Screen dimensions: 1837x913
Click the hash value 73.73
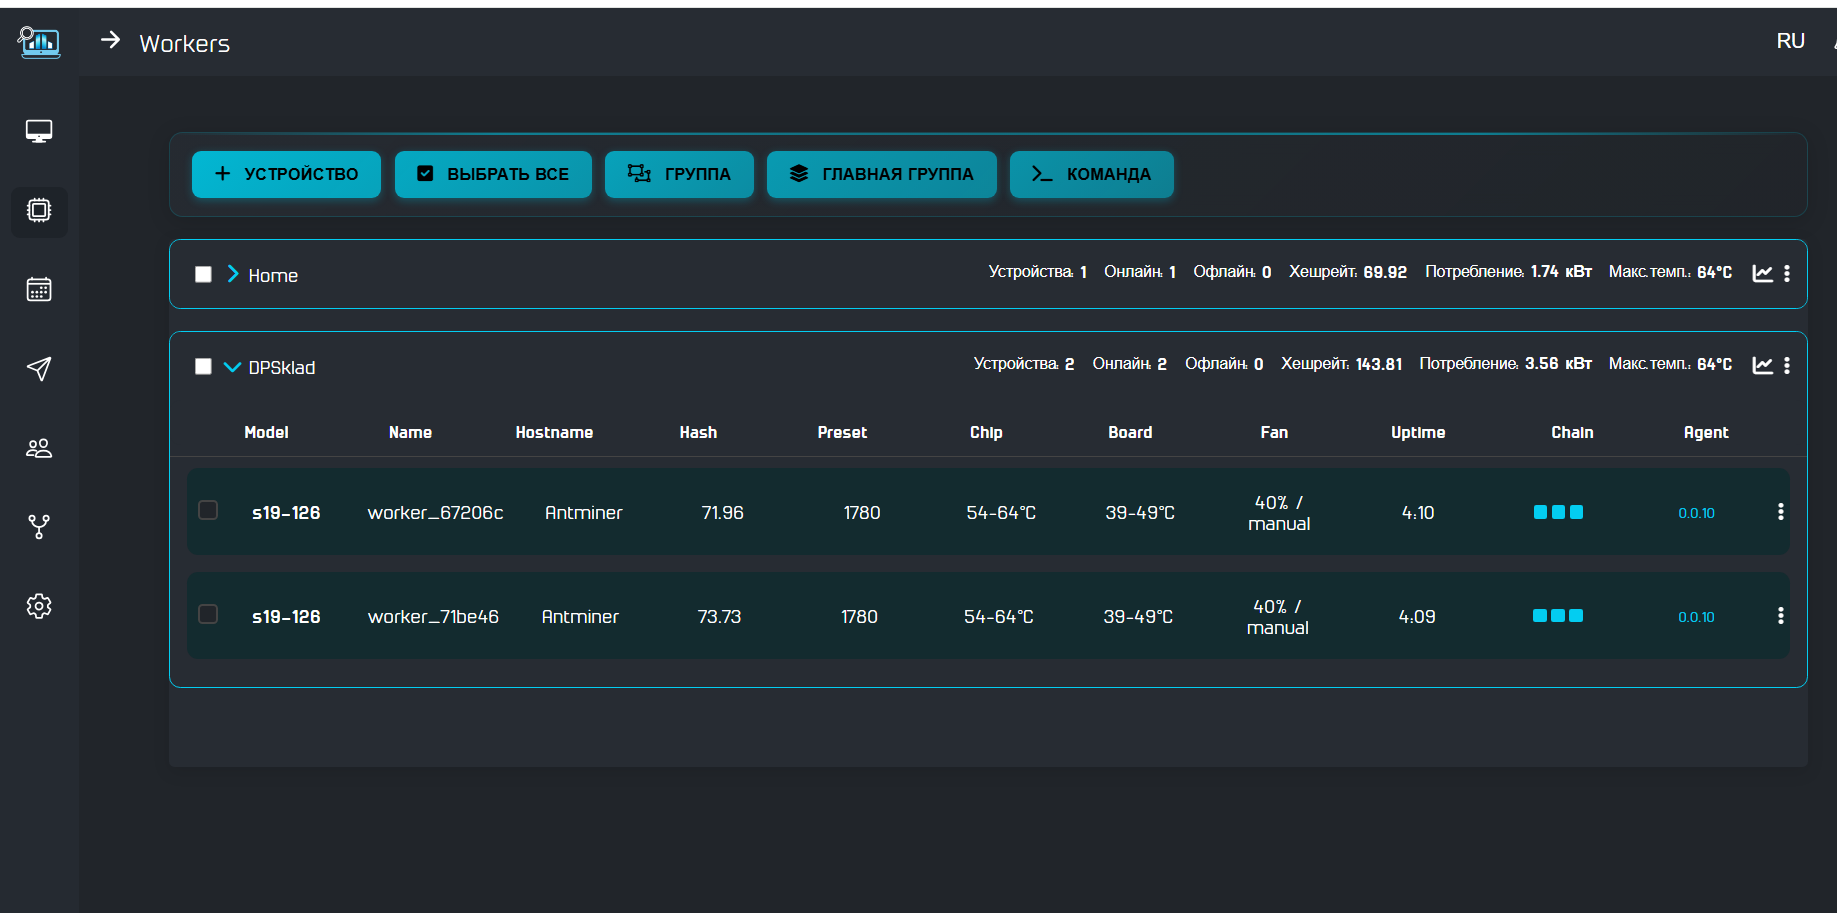(719, 617)
